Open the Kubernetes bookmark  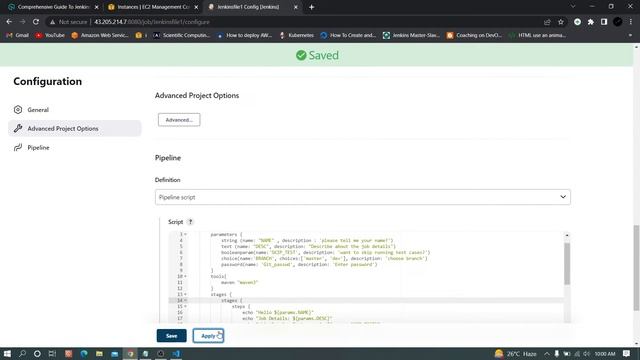click(x=297, y=35)
